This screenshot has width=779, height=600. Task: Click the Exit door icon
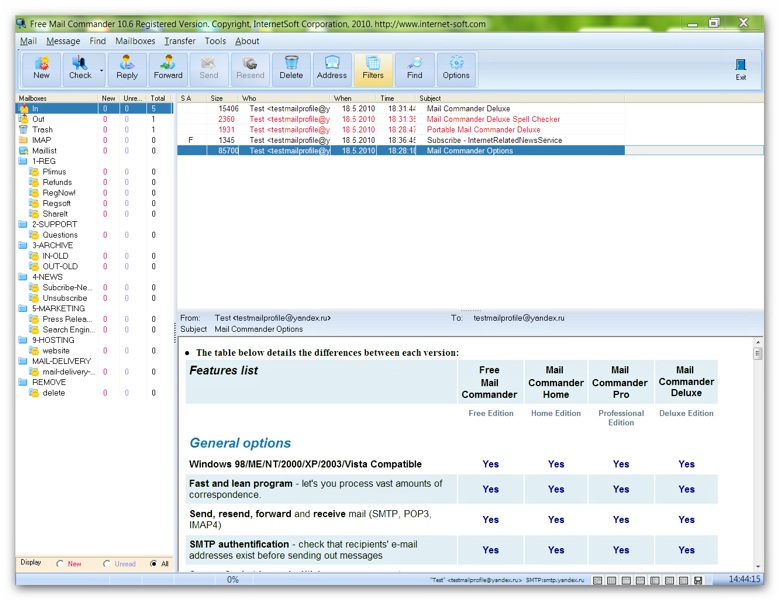tap(741, 69)
